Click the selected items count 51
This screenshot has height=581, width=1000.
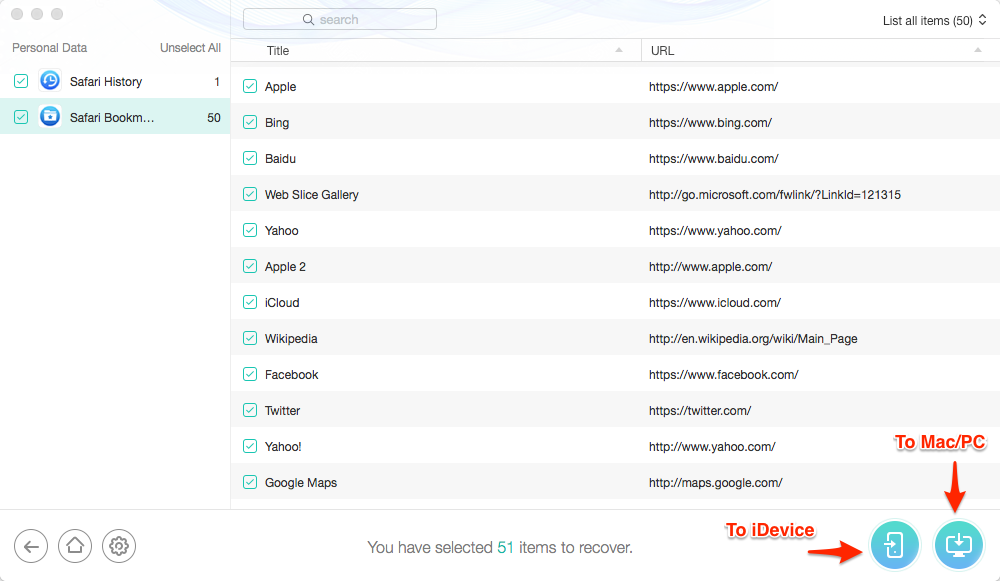click(506, 547)
